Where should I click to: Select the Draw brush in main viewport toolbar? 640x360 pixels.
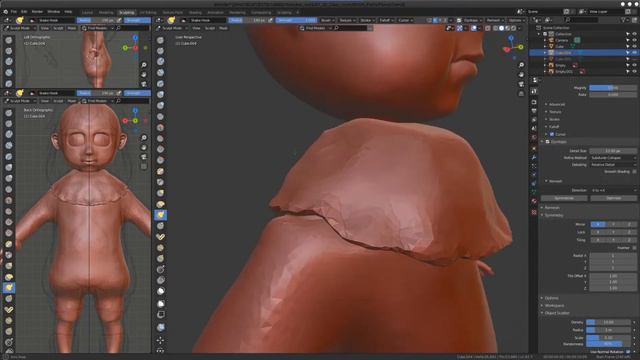(x=160, y=40)
